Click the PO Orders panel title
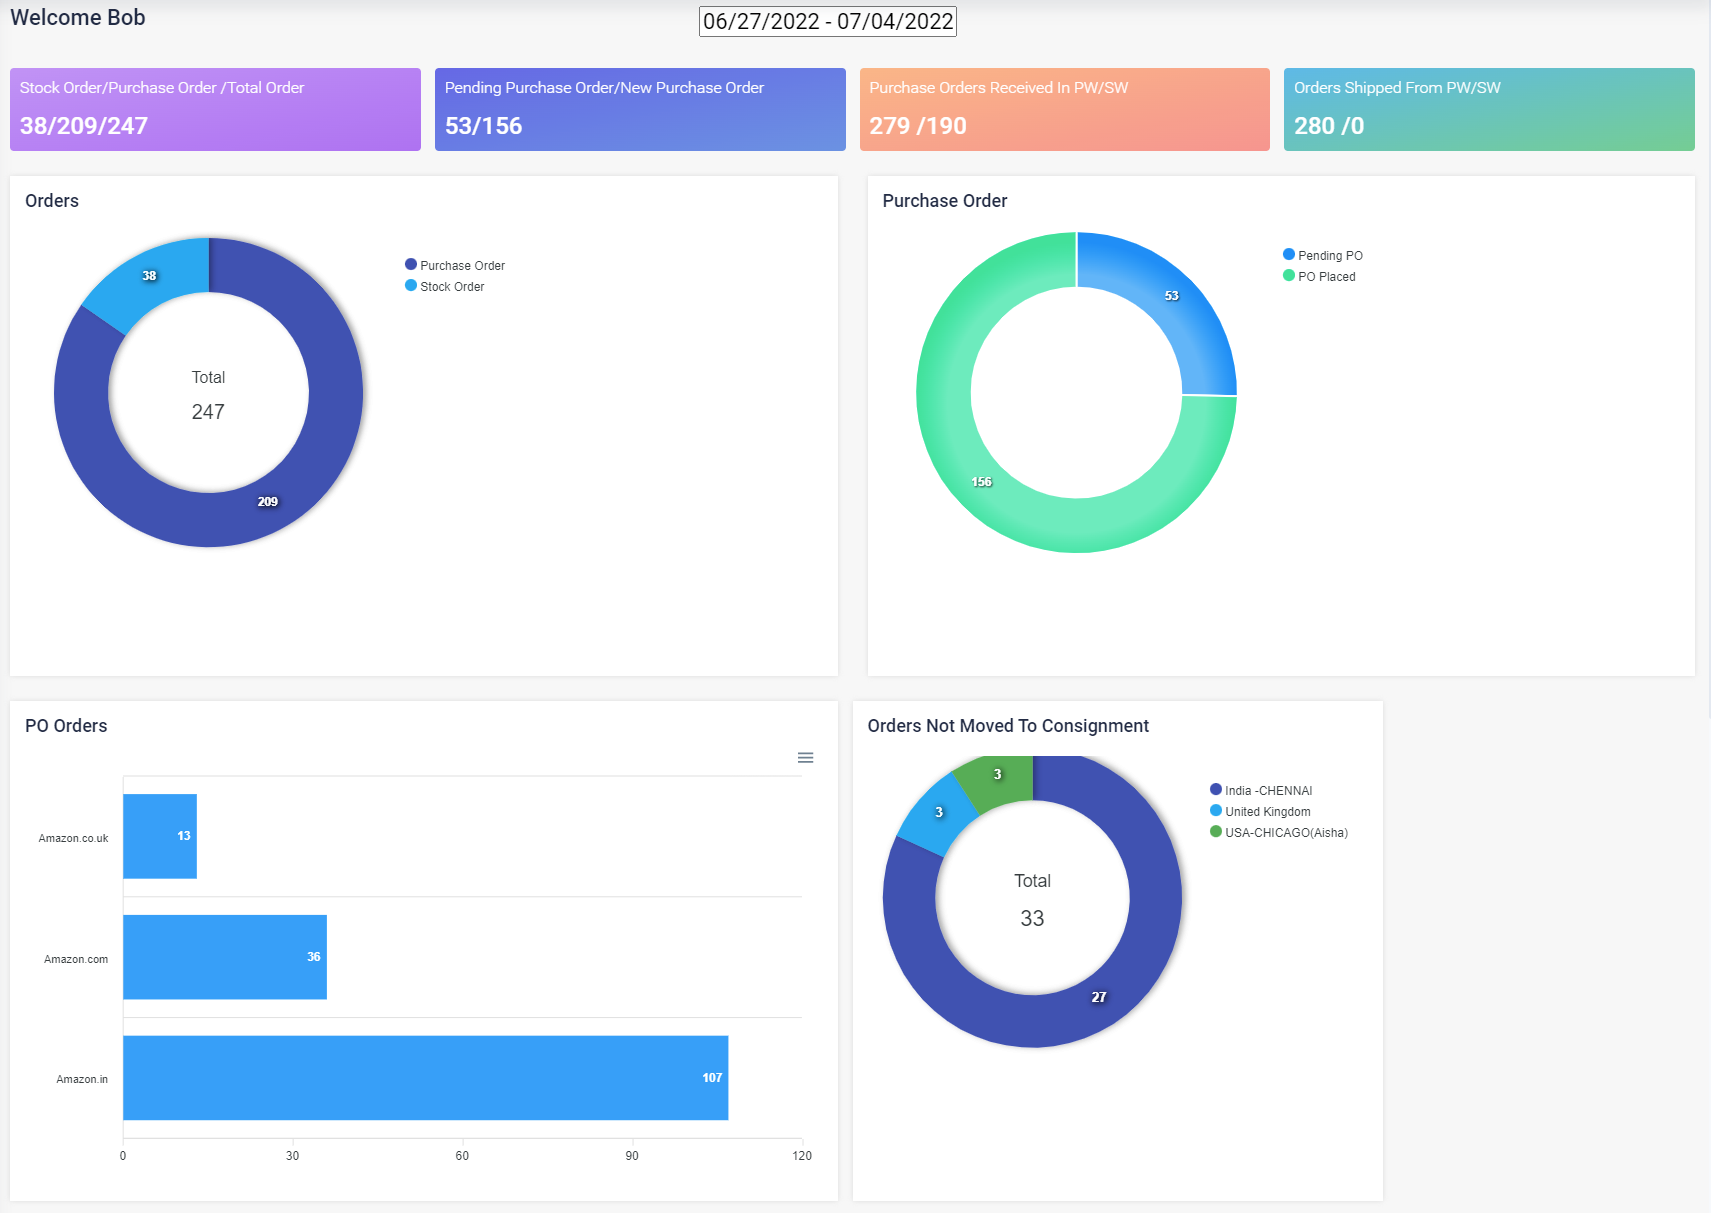The width and height of the screenshot is (1711, 1213). point(66,726)
